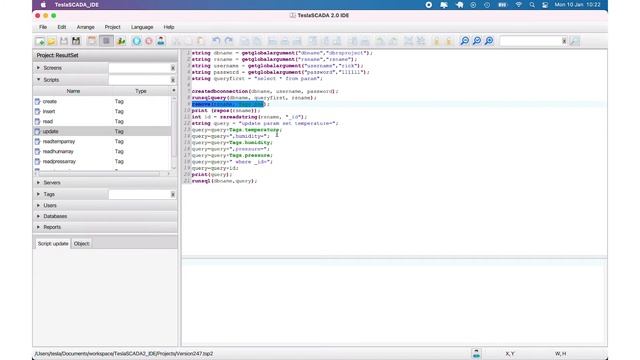
Task: Open the Project menu
Action: 113,27
